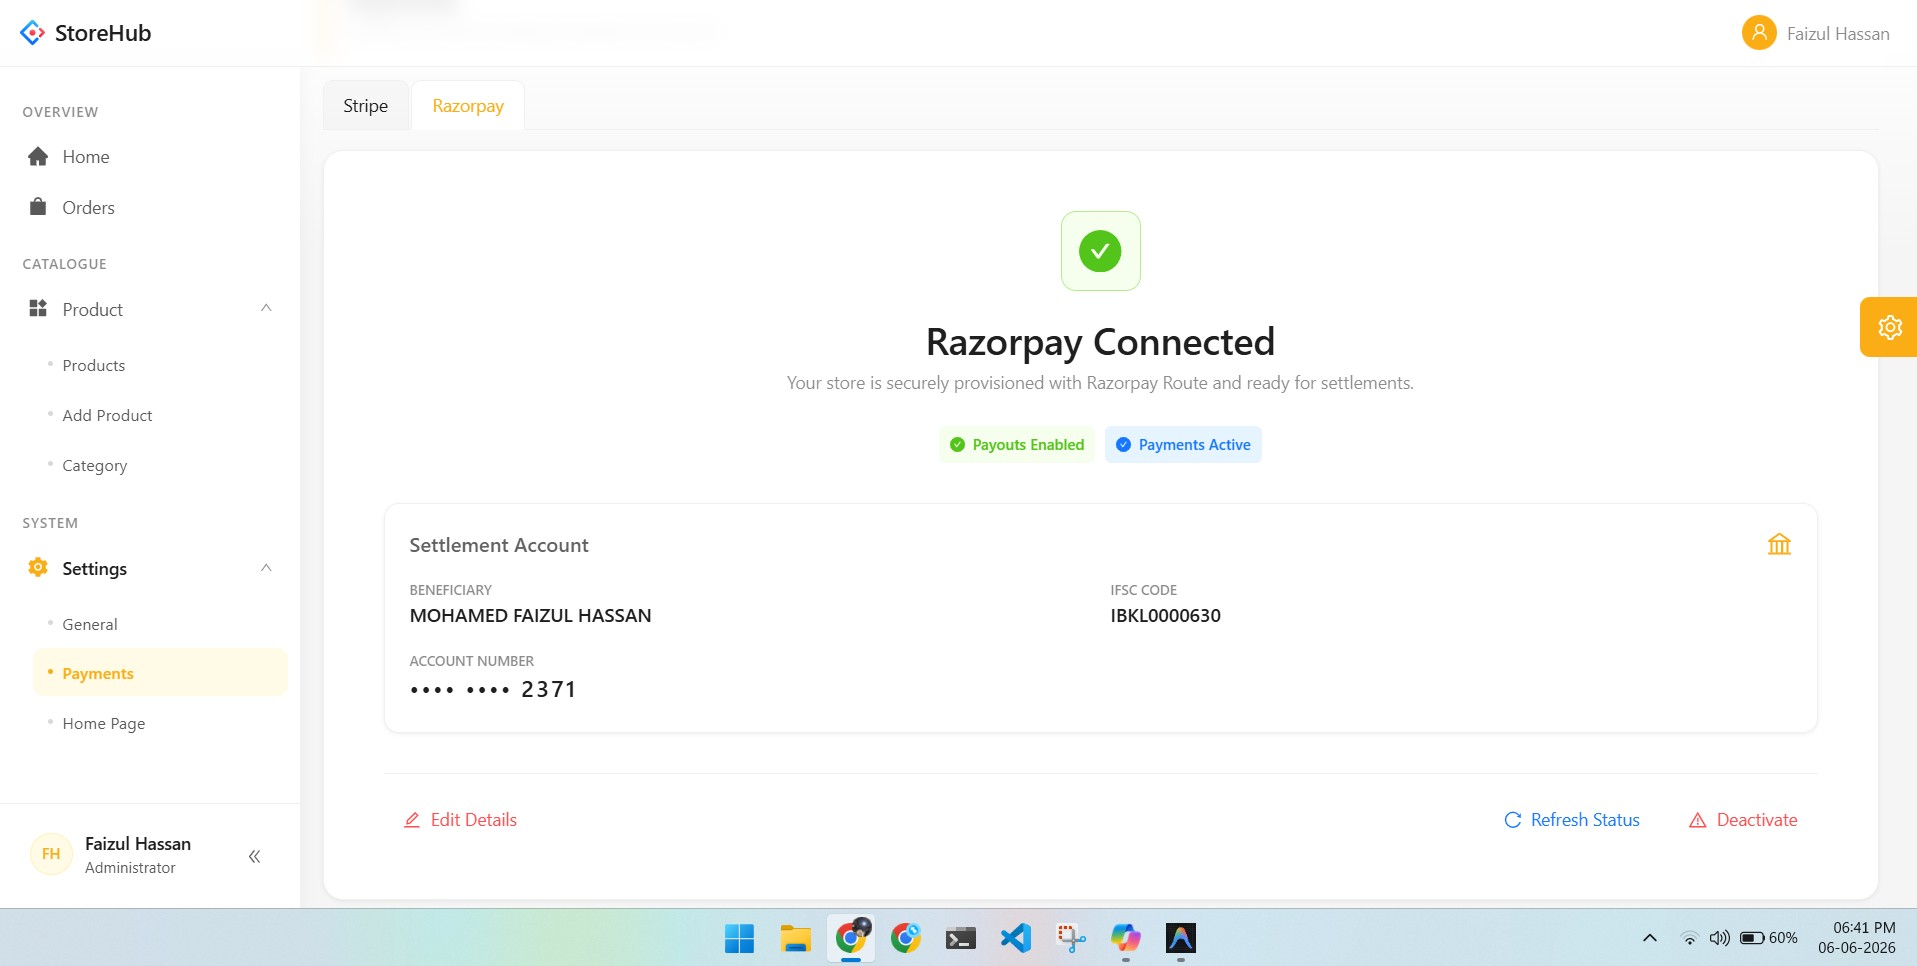The width and height of the screenshot is (1917, 966).
Task: Collapse the Product menu chevron
Action: pos(266,308)
